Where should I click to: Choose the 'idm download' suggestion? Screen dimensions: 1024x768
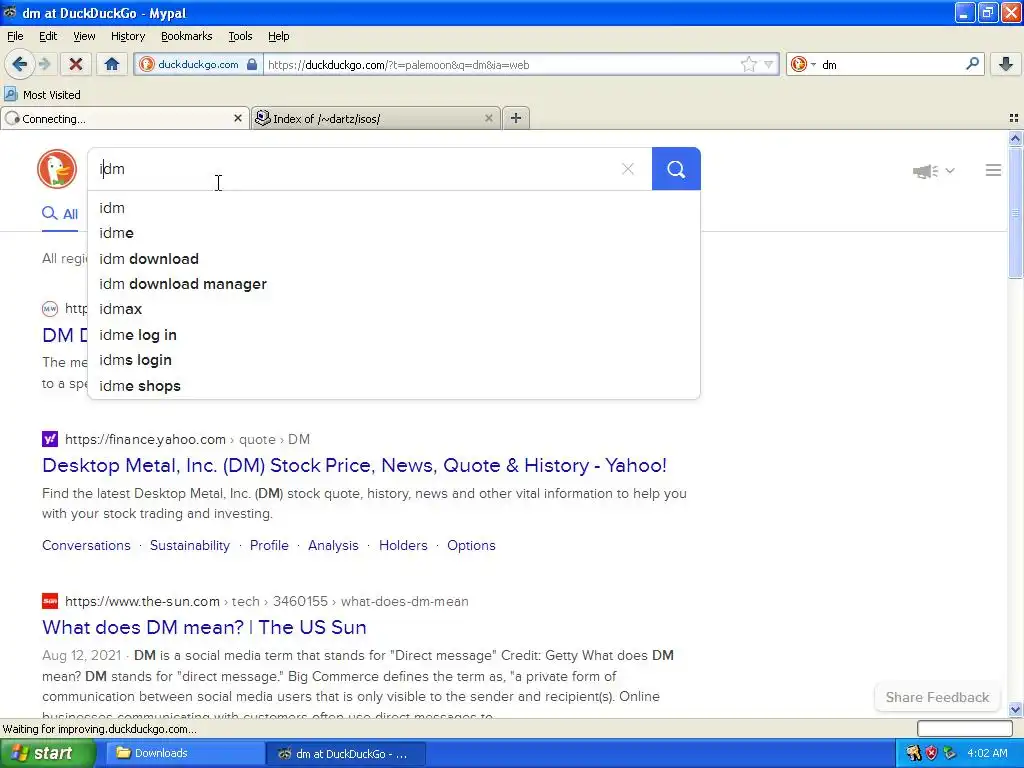coord(394,259)
